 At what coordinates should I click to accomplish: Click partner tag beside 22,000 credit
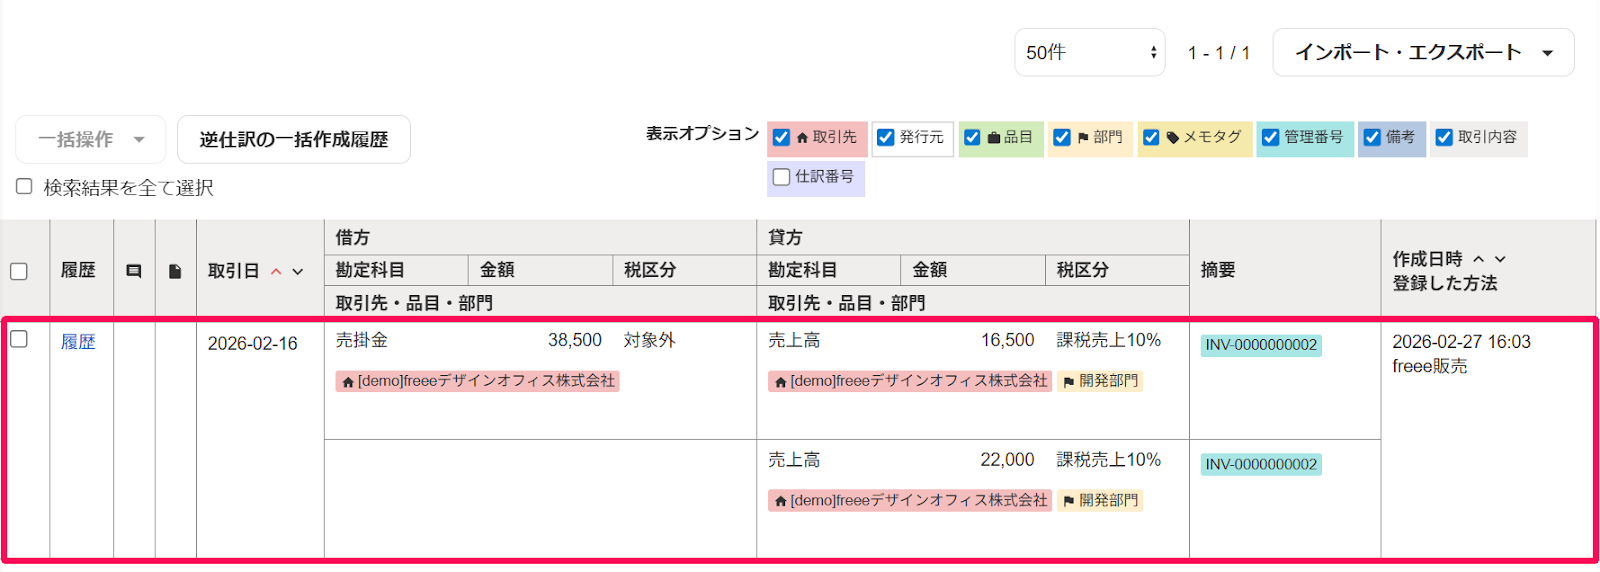click(910, 500)
